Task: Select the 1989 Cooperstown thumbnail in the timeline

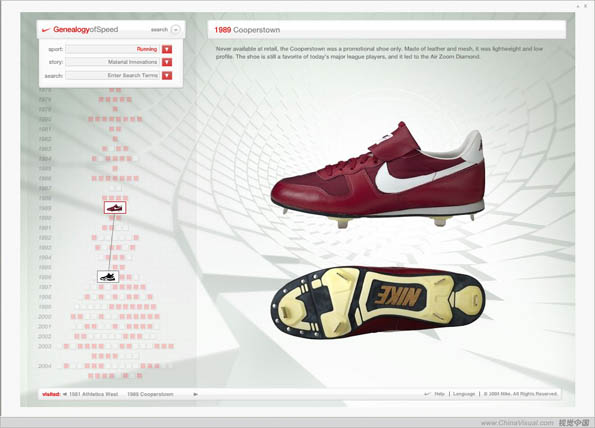Action: click(115, 208)
